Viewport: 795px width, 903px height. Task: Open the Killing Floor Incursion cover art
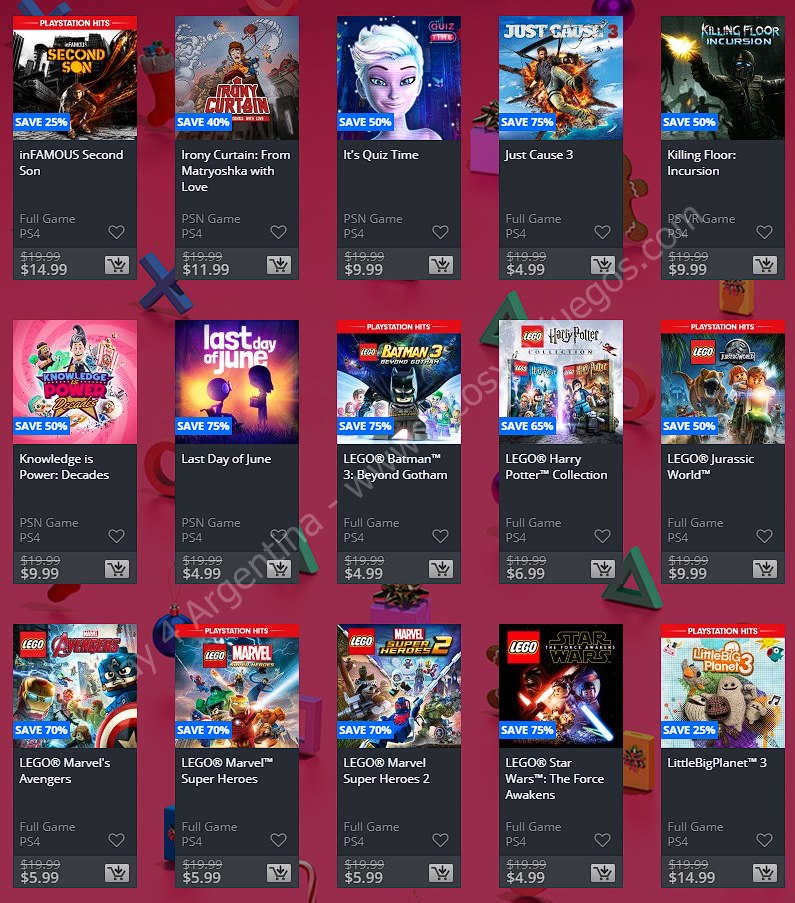(723, 78)
